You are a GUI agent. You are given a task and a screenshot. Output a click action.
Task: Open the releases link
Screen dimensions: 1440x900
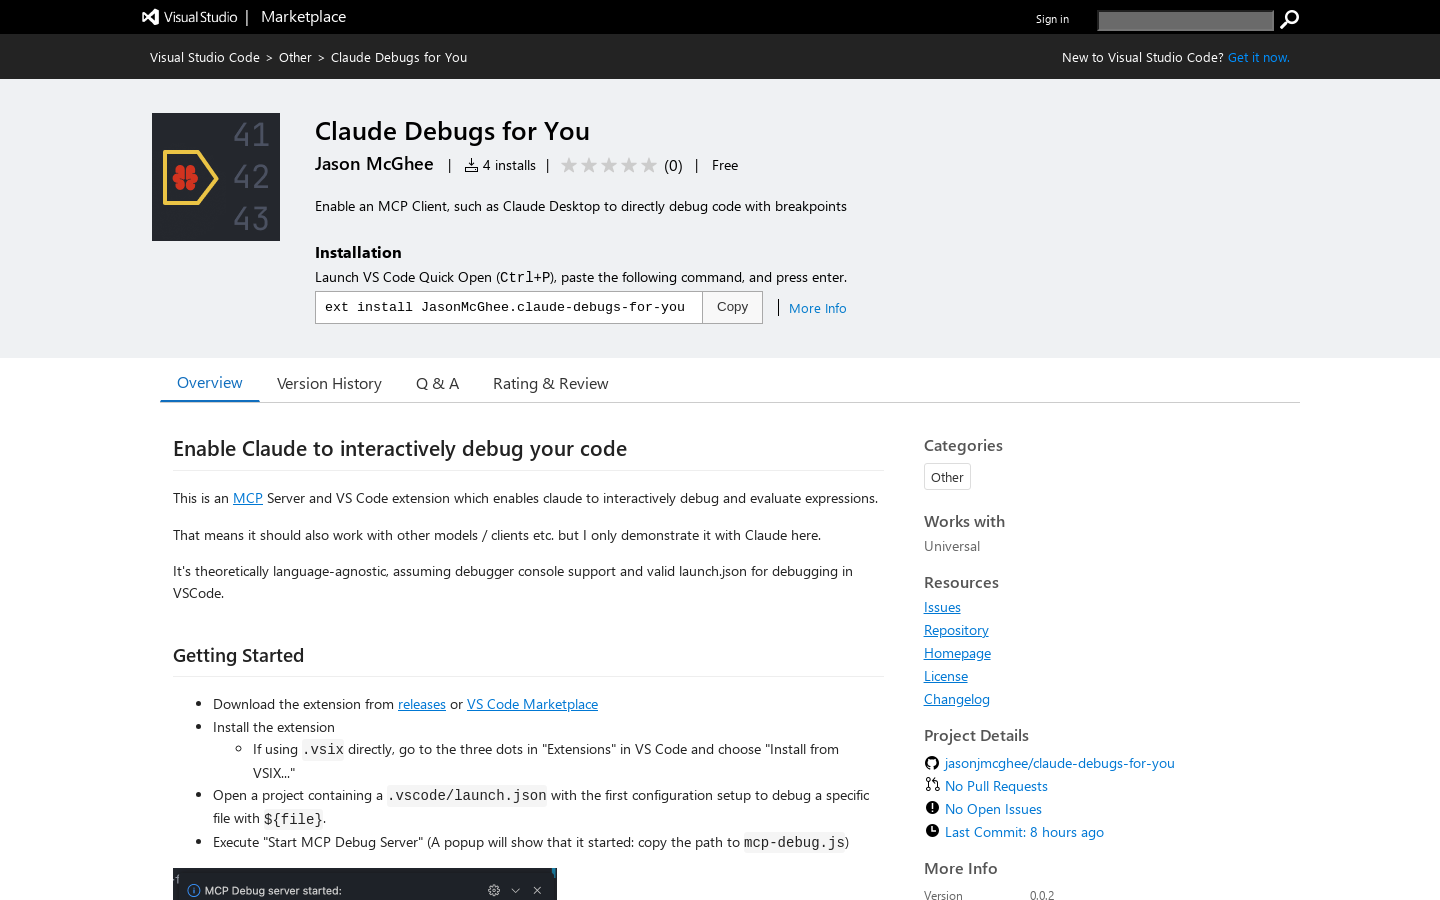click(422, 704)
